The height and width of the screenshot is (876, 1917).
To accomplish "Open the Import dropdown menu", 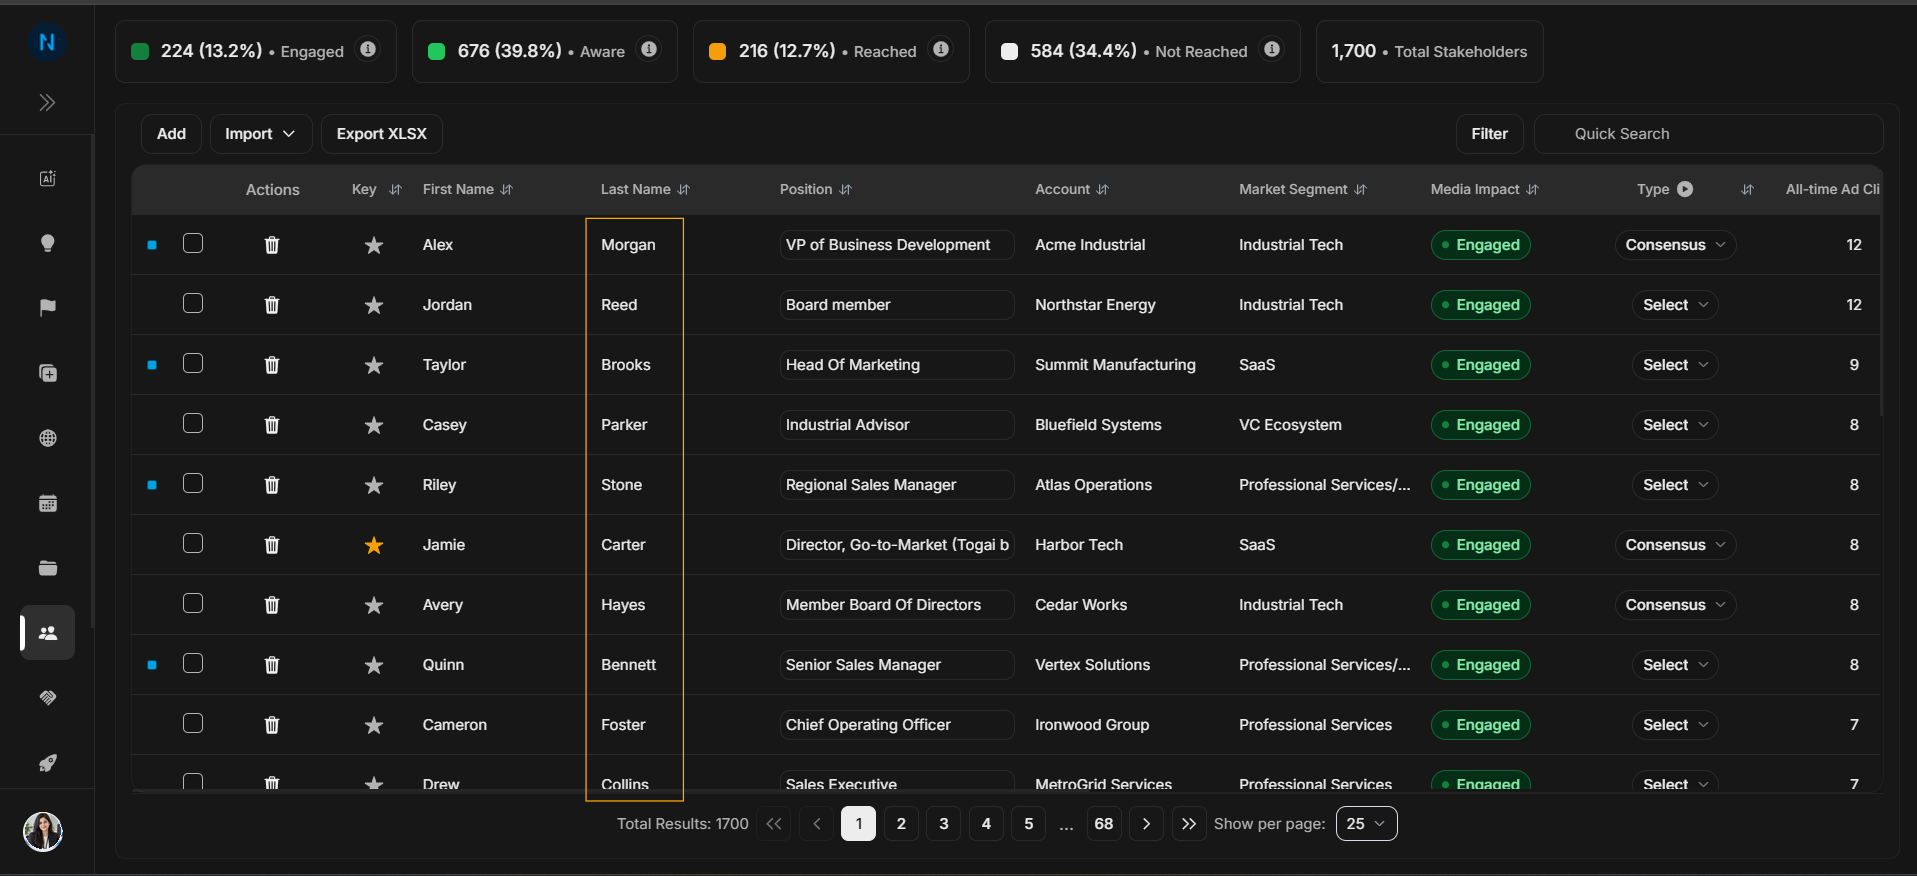I will coord(260,134).
